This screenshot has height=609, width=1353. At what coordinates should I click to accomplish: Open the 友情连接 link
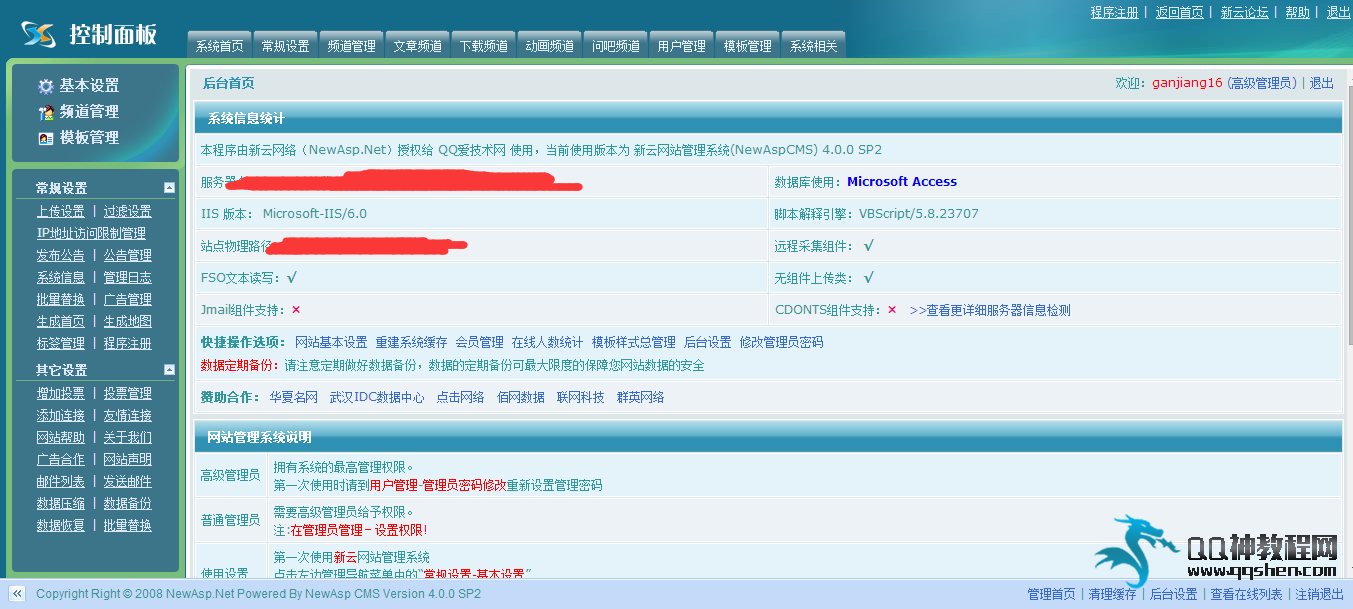[x=128, y=415]
